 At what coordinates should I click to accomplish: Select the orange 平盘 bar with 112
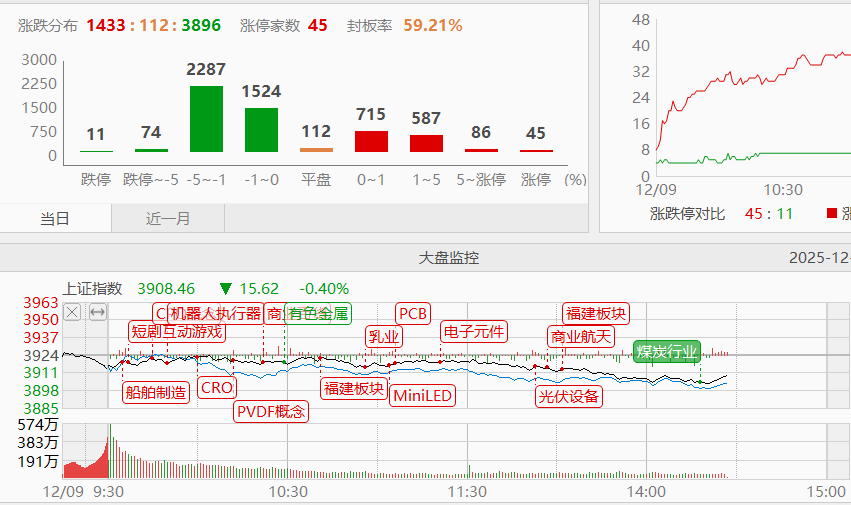coord(316,150)
